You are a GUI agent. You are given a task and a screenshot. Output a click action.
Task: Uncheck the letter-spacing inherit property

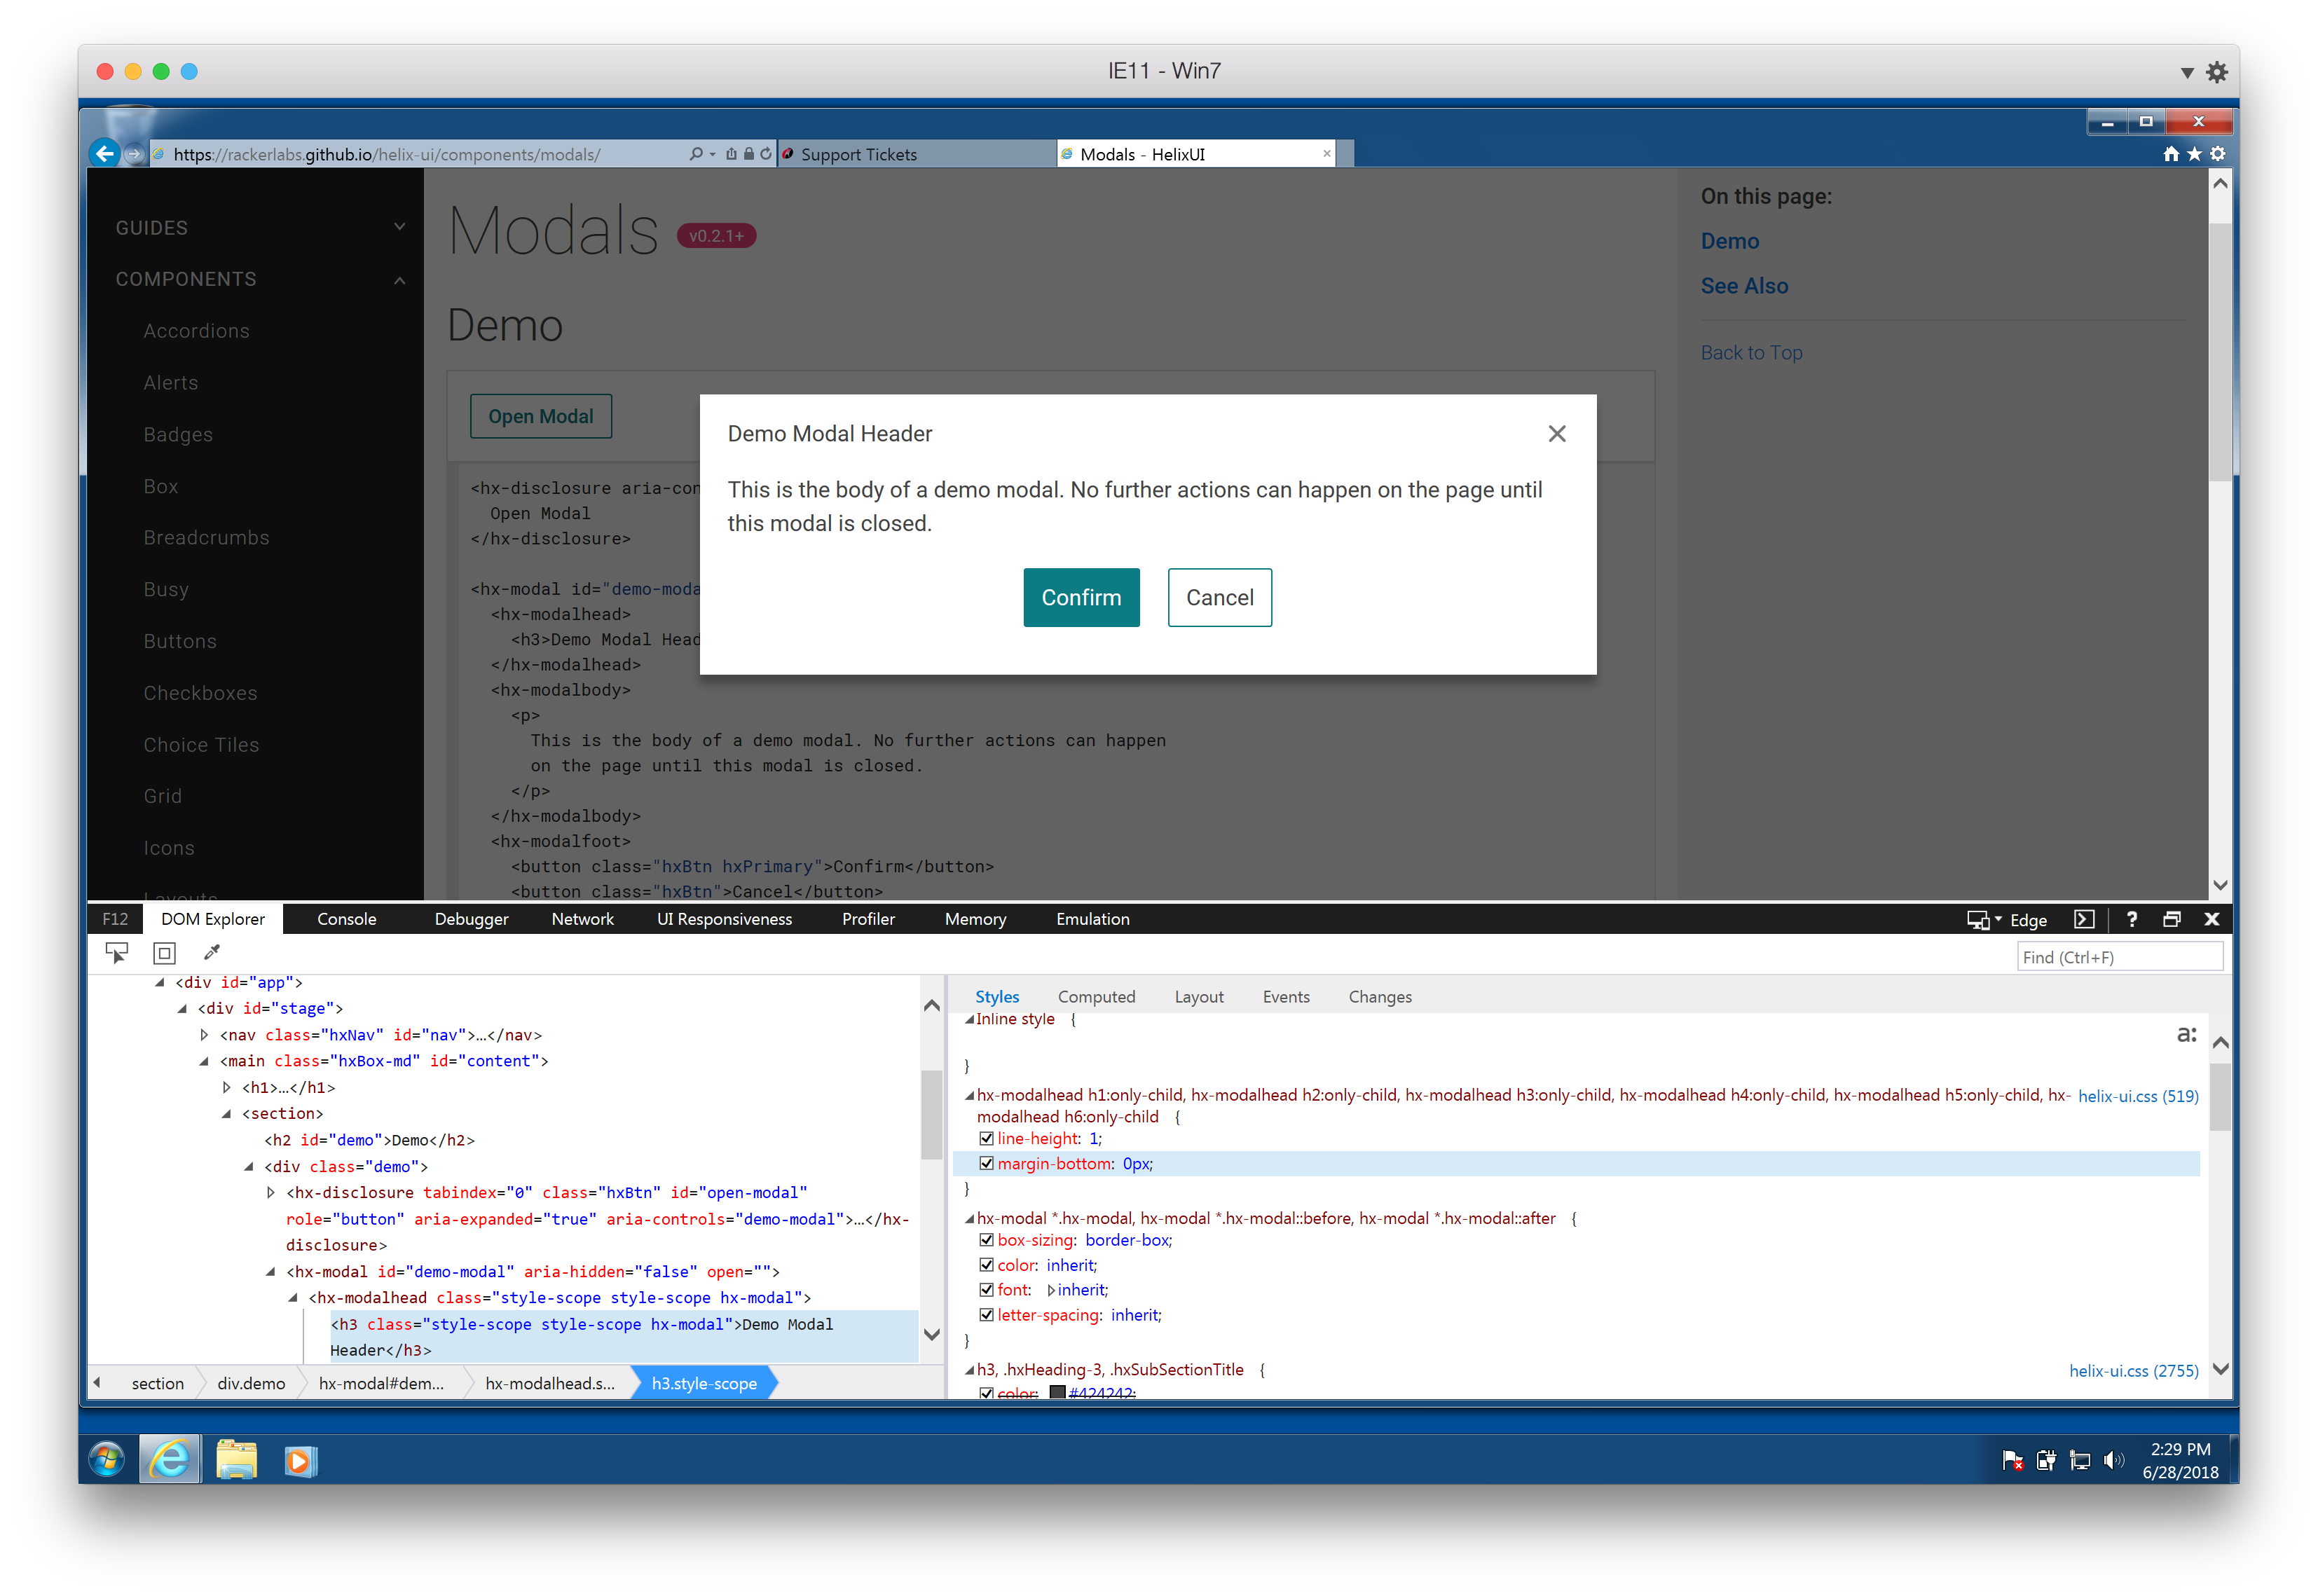click(987, 1315)
